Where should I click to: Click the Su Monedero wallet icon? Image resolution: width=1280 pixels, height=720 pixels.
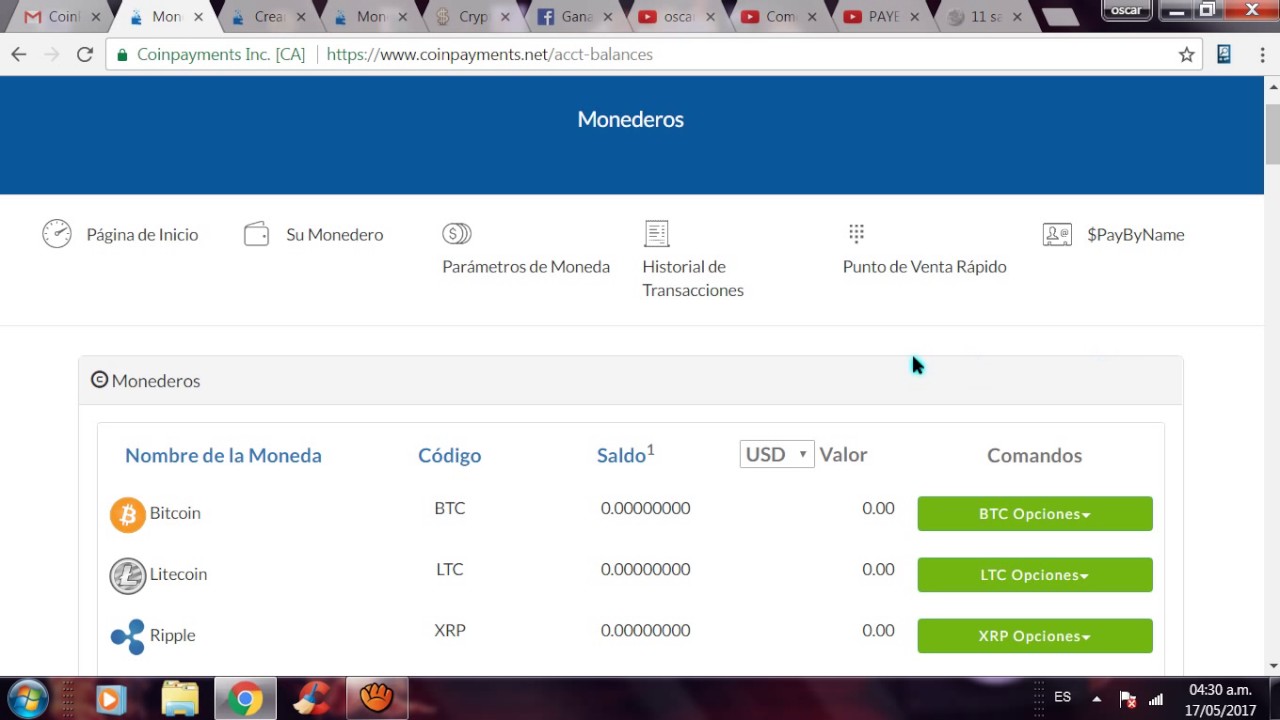[257, 234]
